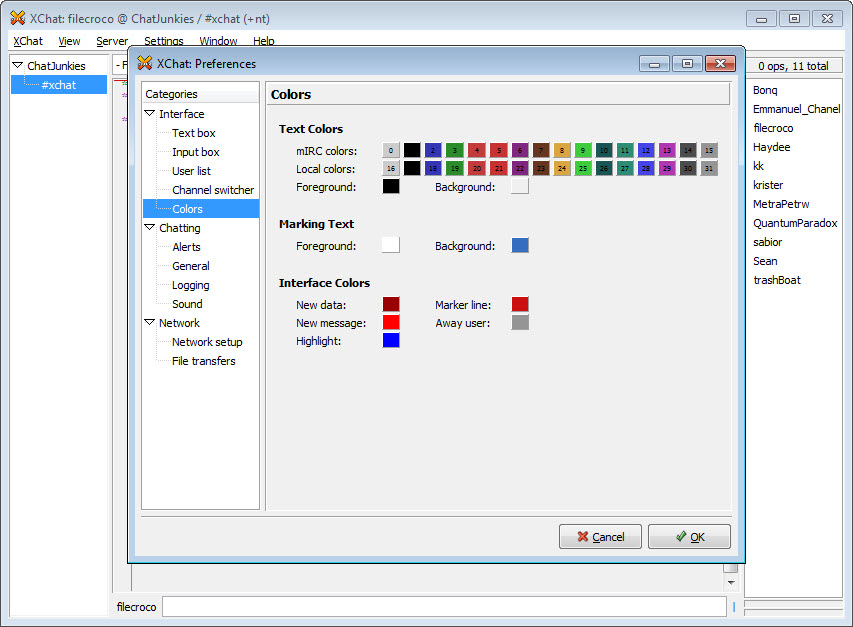The height and width of the screenshot is (627, 853).
Task: Pick local color swatch 16
Action: 391,168
